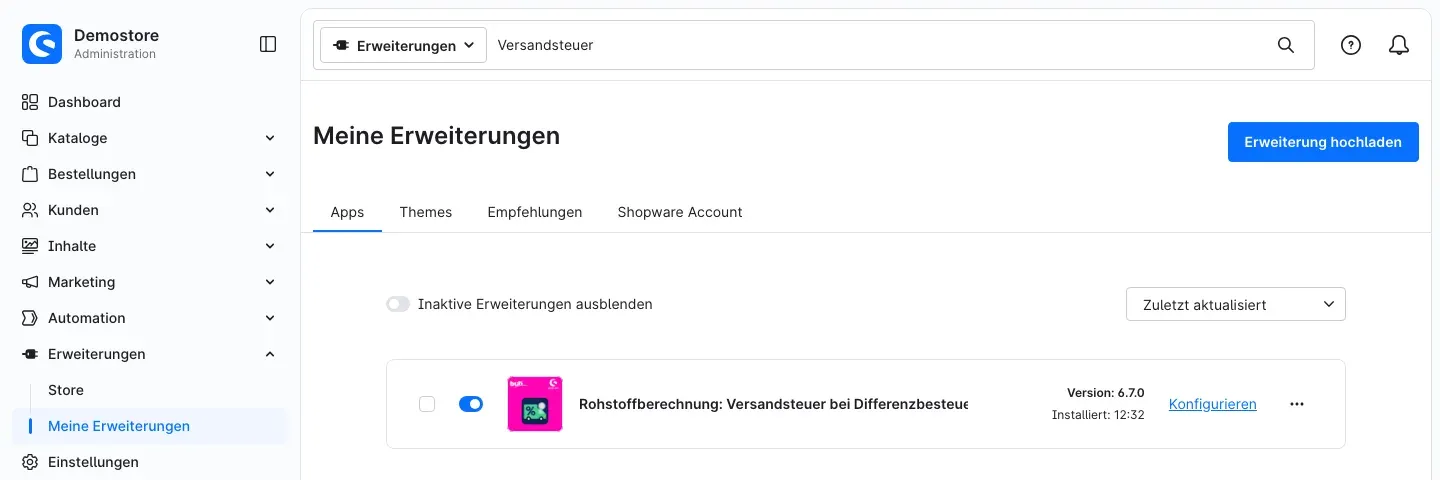Open Einstellungen menu entry label
This screenshot has width=1440, height=480.
pyautogui.click(x=93, y=462)
